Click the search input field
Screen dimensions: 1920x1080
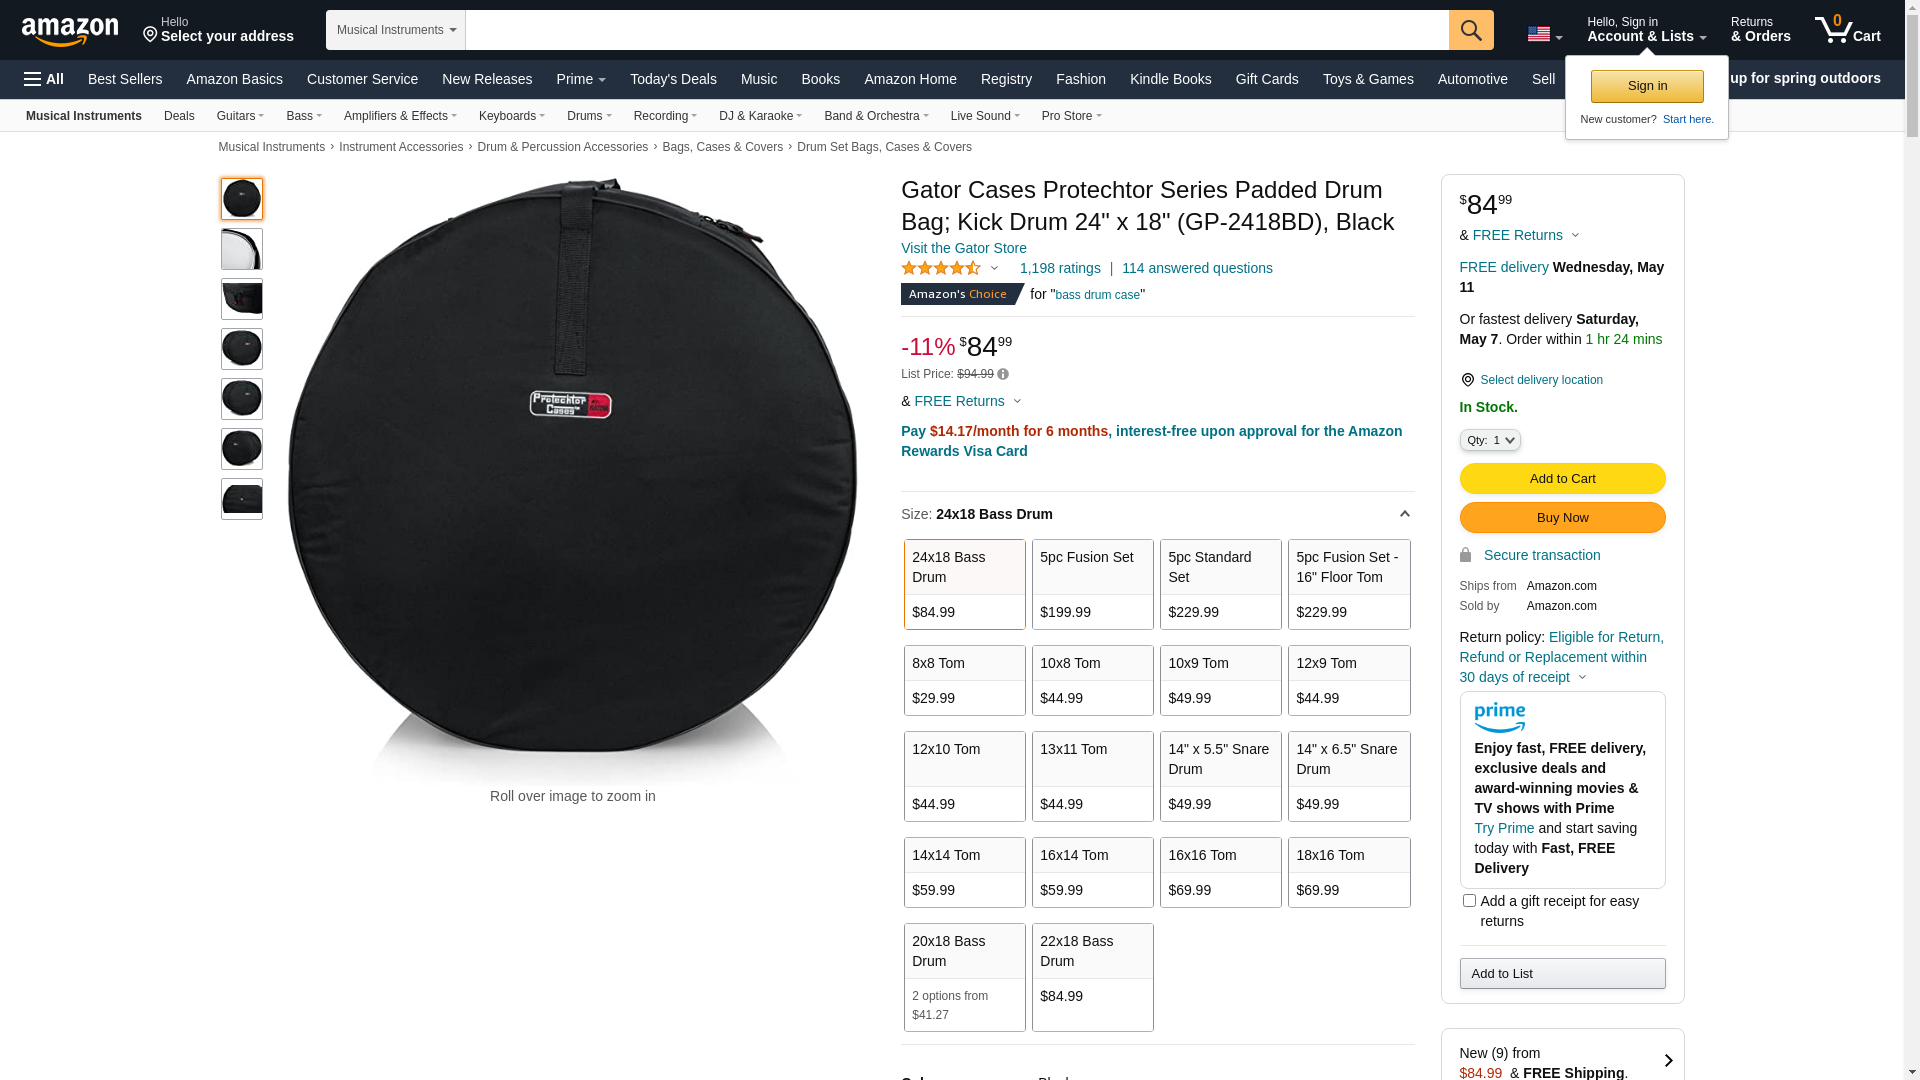(956, 30)
